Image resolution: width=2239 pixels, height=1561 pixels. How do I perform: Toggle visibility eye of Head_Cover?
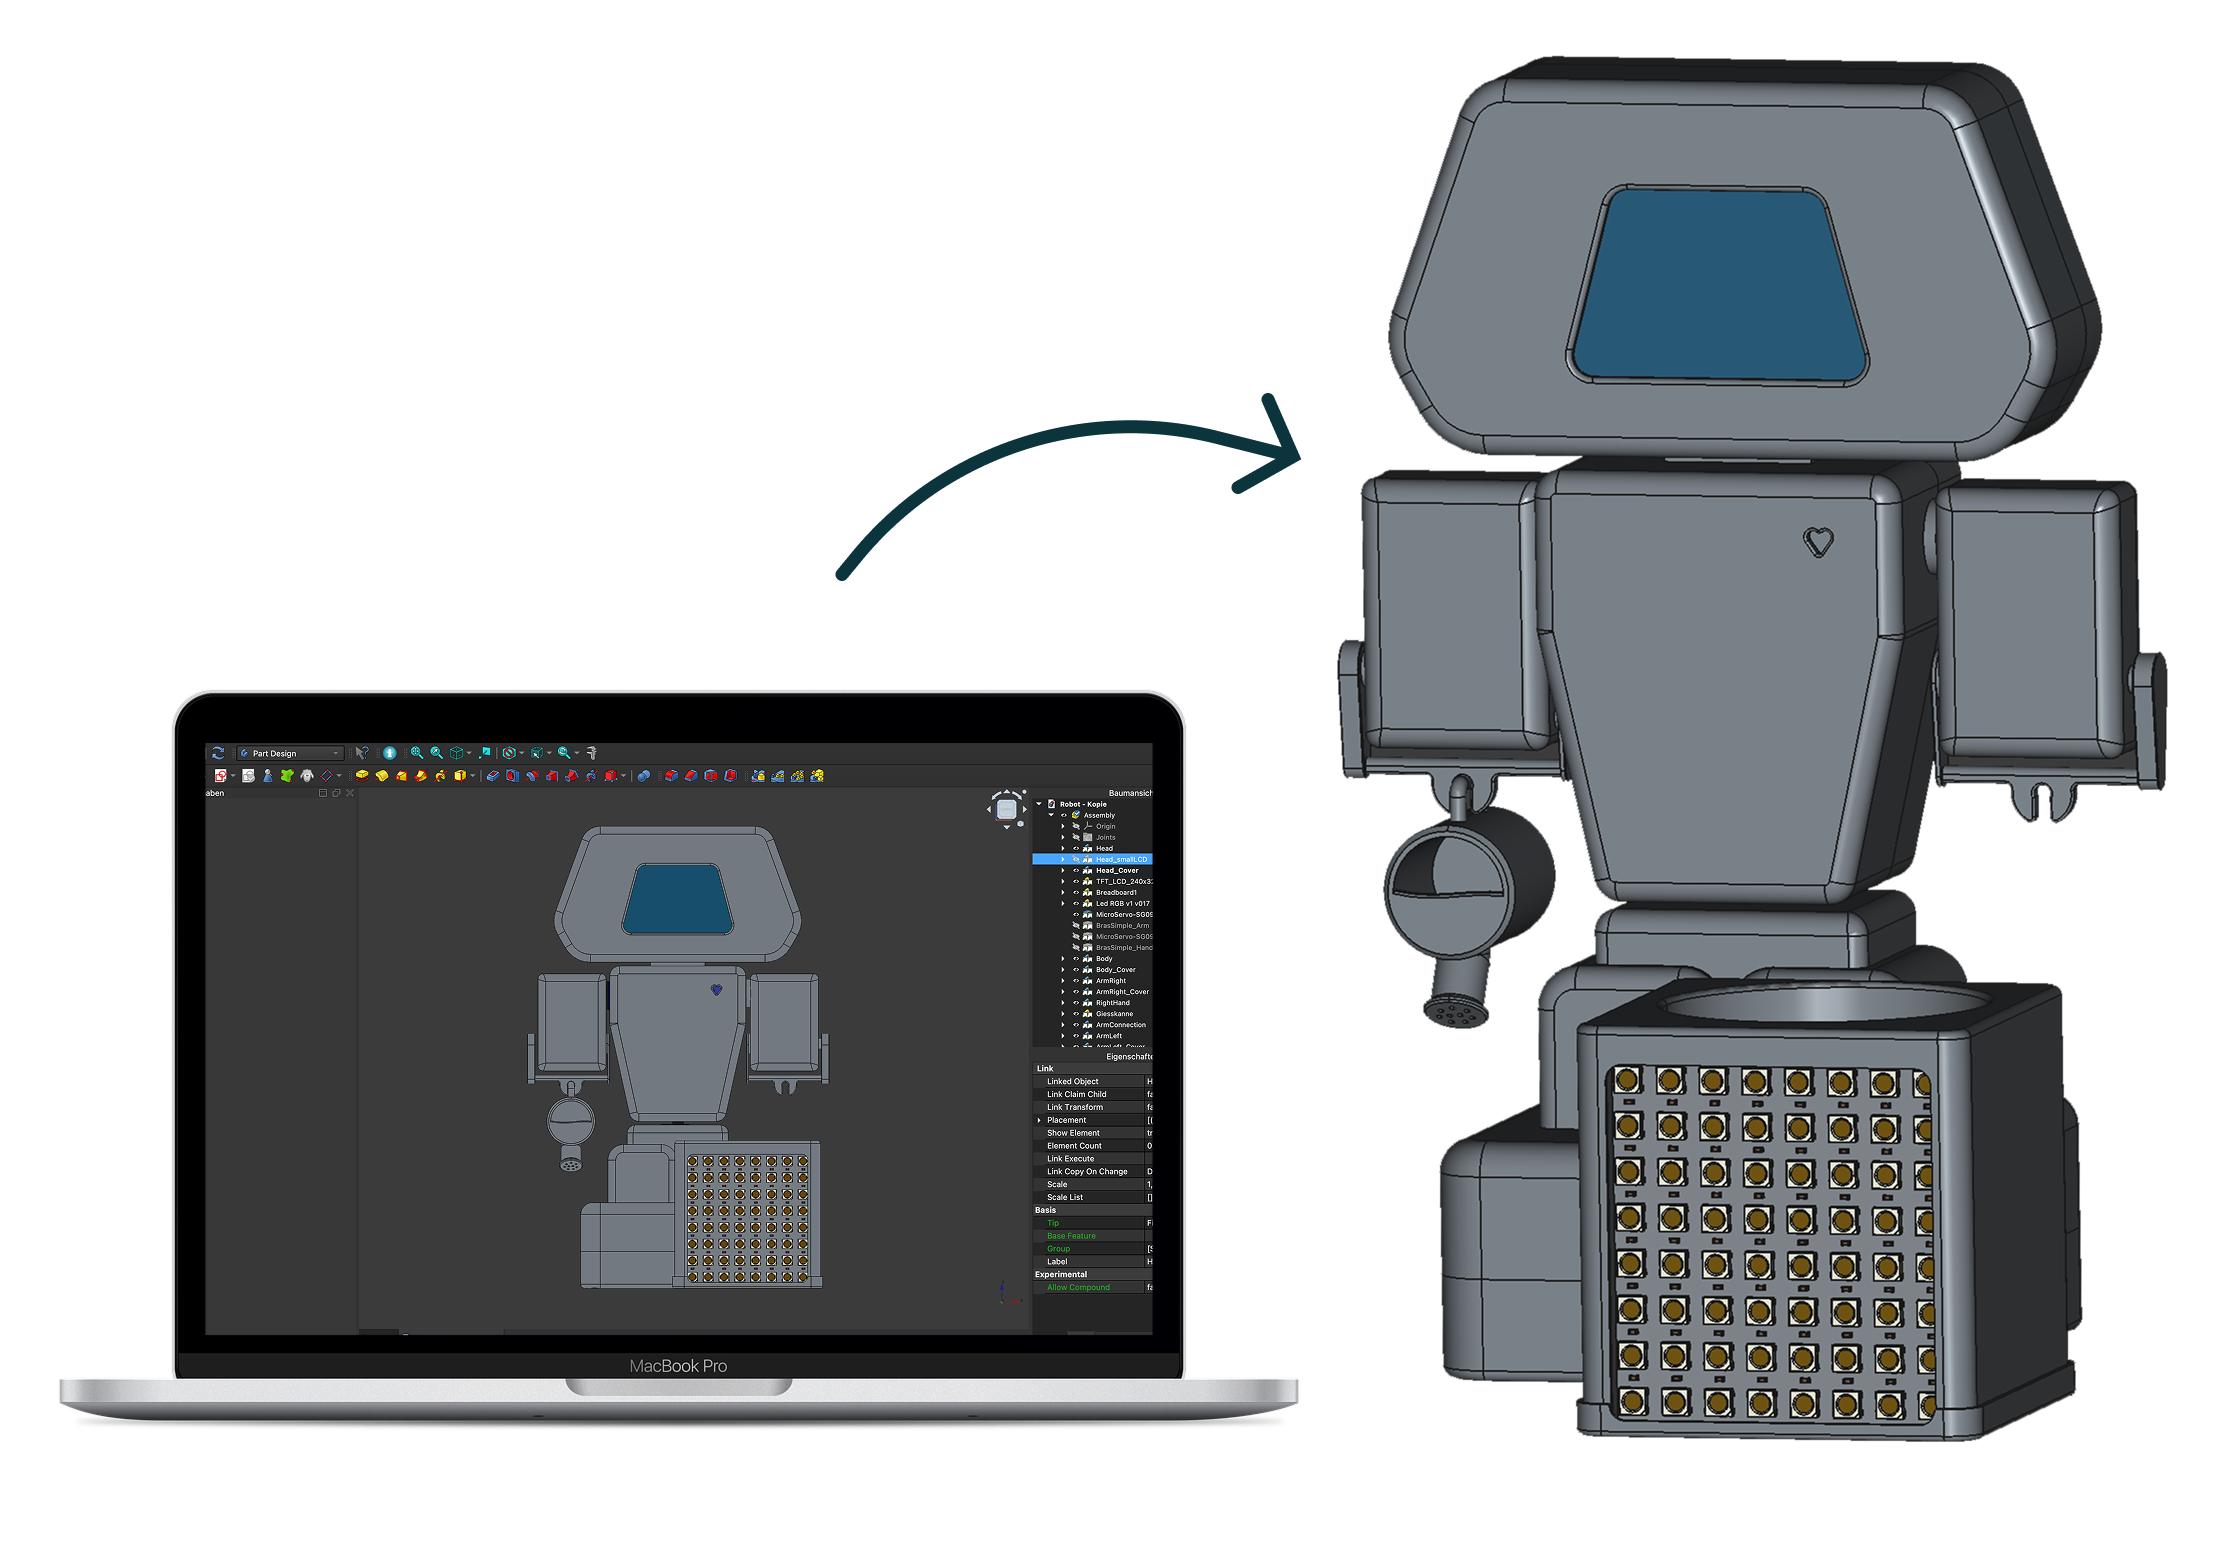pyautogui.click(x=1076, y=870)
